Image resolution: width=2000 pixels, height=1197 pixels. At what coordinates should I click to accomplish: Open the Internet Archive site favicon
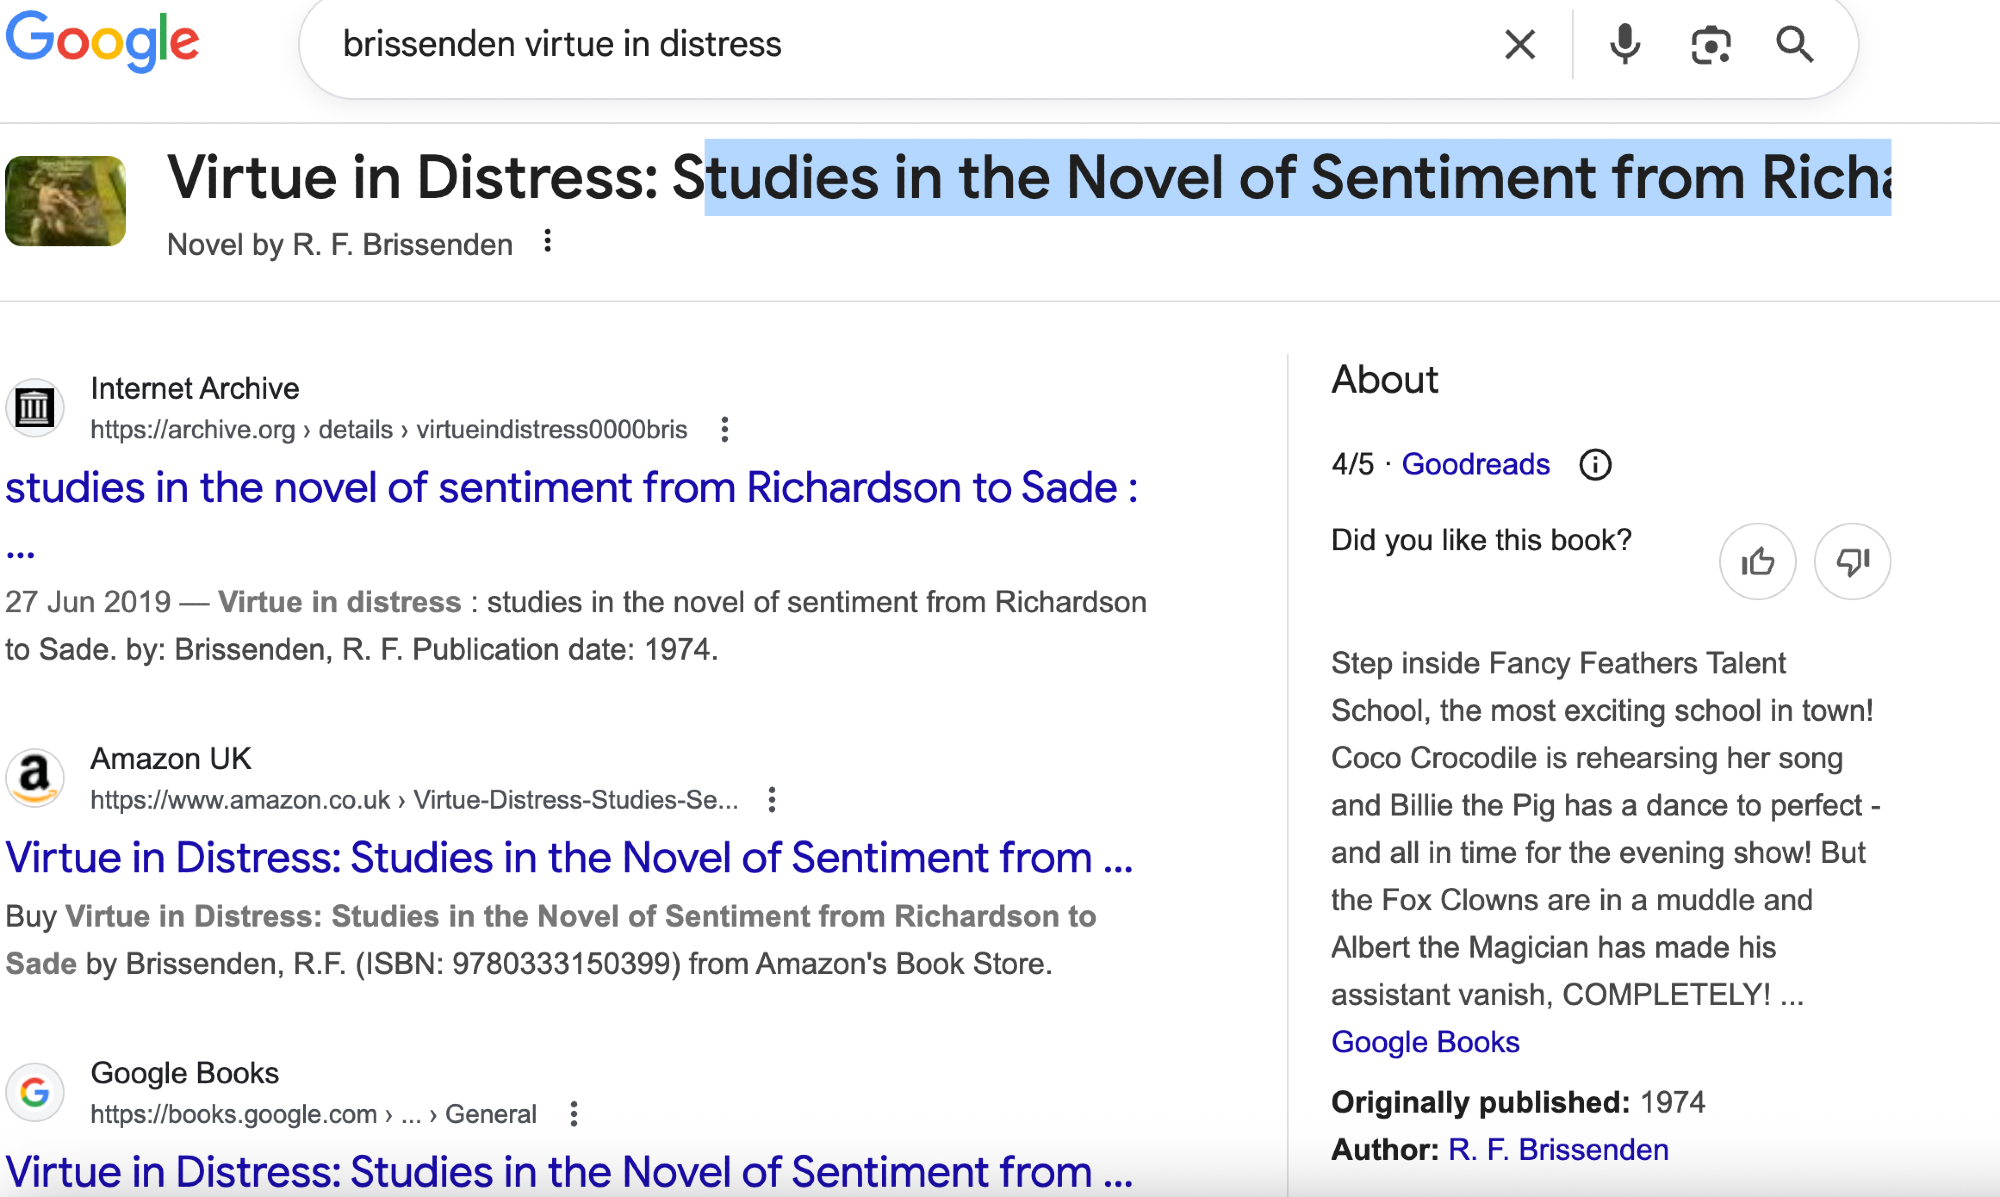point(35,407)
